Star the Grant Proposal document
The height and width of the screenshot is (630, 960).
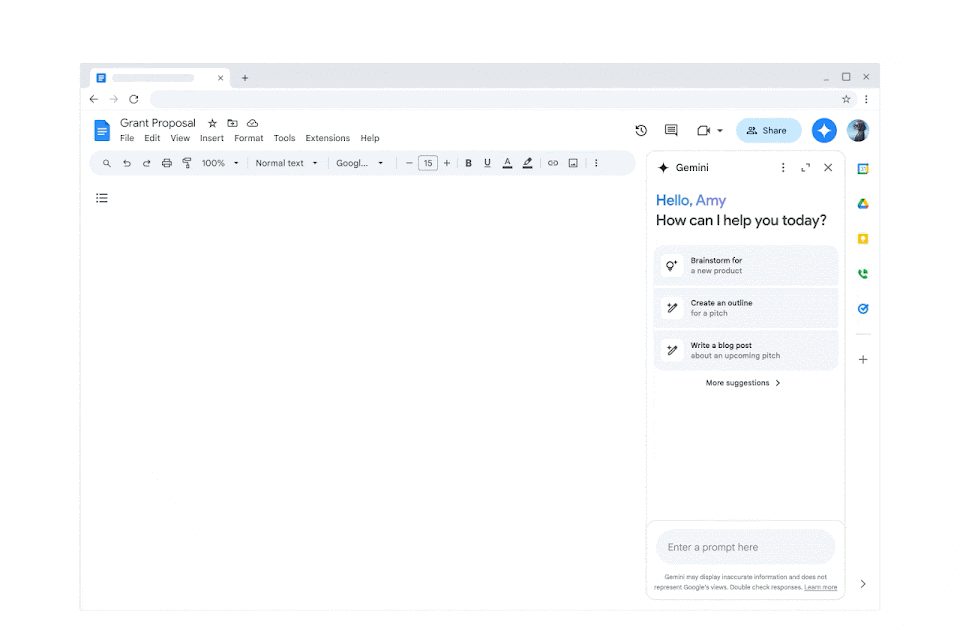click(x=212, y=123)
